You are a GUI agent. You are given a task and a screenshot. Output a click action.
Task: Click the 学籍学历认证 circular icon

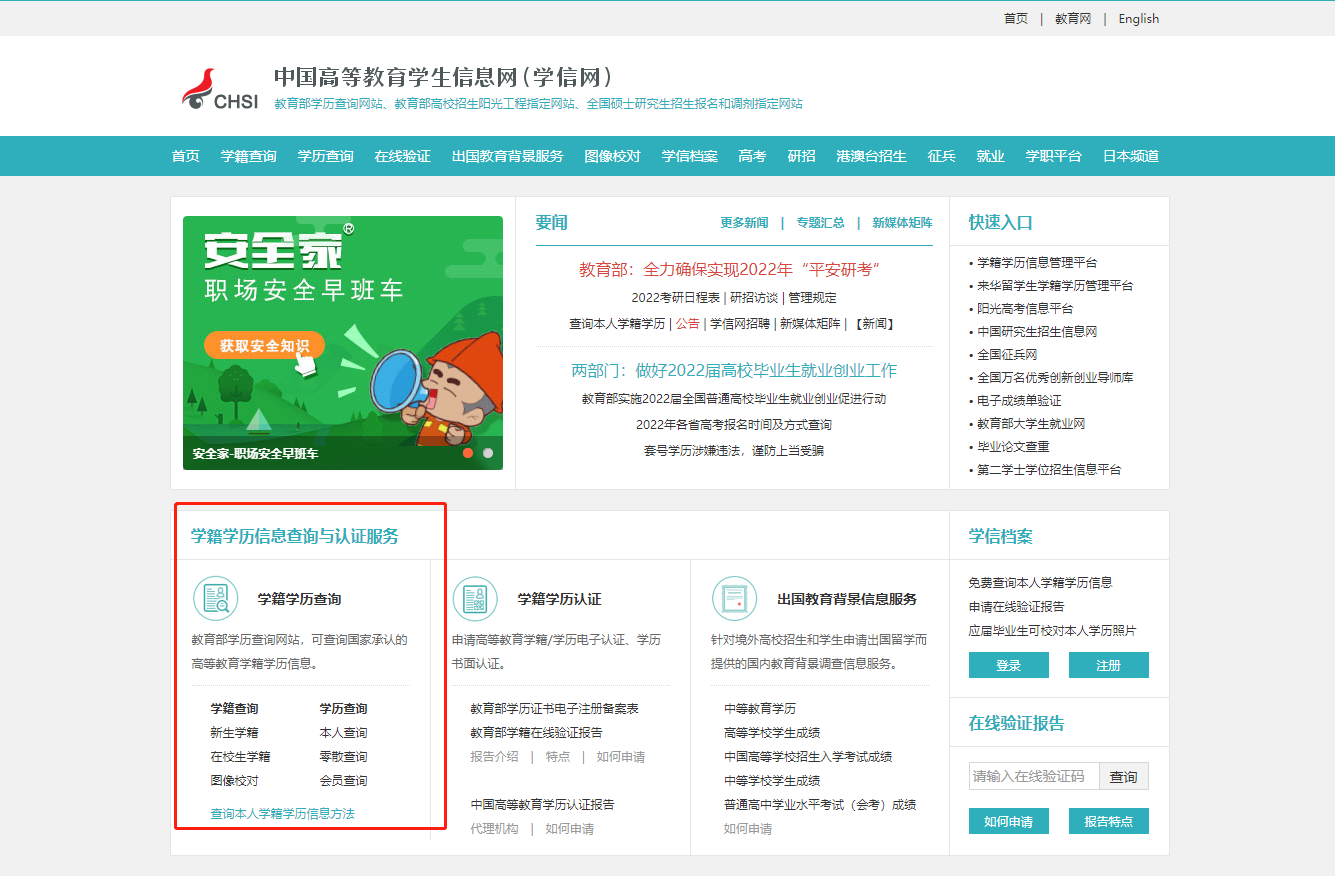[475, 598]
